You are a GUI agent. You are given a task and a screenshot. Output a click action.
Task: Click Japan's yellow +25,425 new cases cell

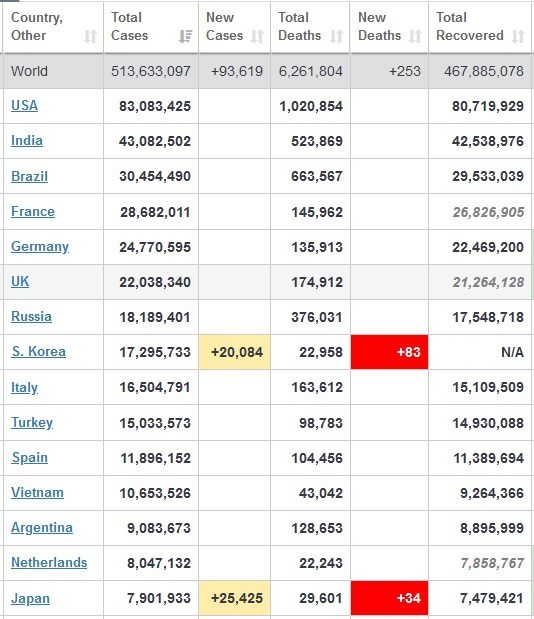235,598
